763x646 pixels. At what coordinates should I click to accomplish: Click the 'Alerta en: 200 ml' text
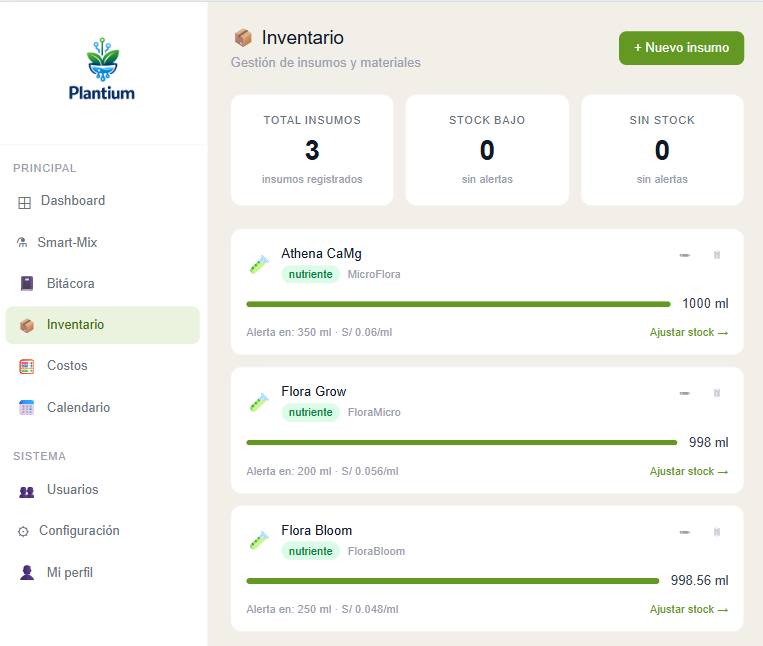[289, 471]
